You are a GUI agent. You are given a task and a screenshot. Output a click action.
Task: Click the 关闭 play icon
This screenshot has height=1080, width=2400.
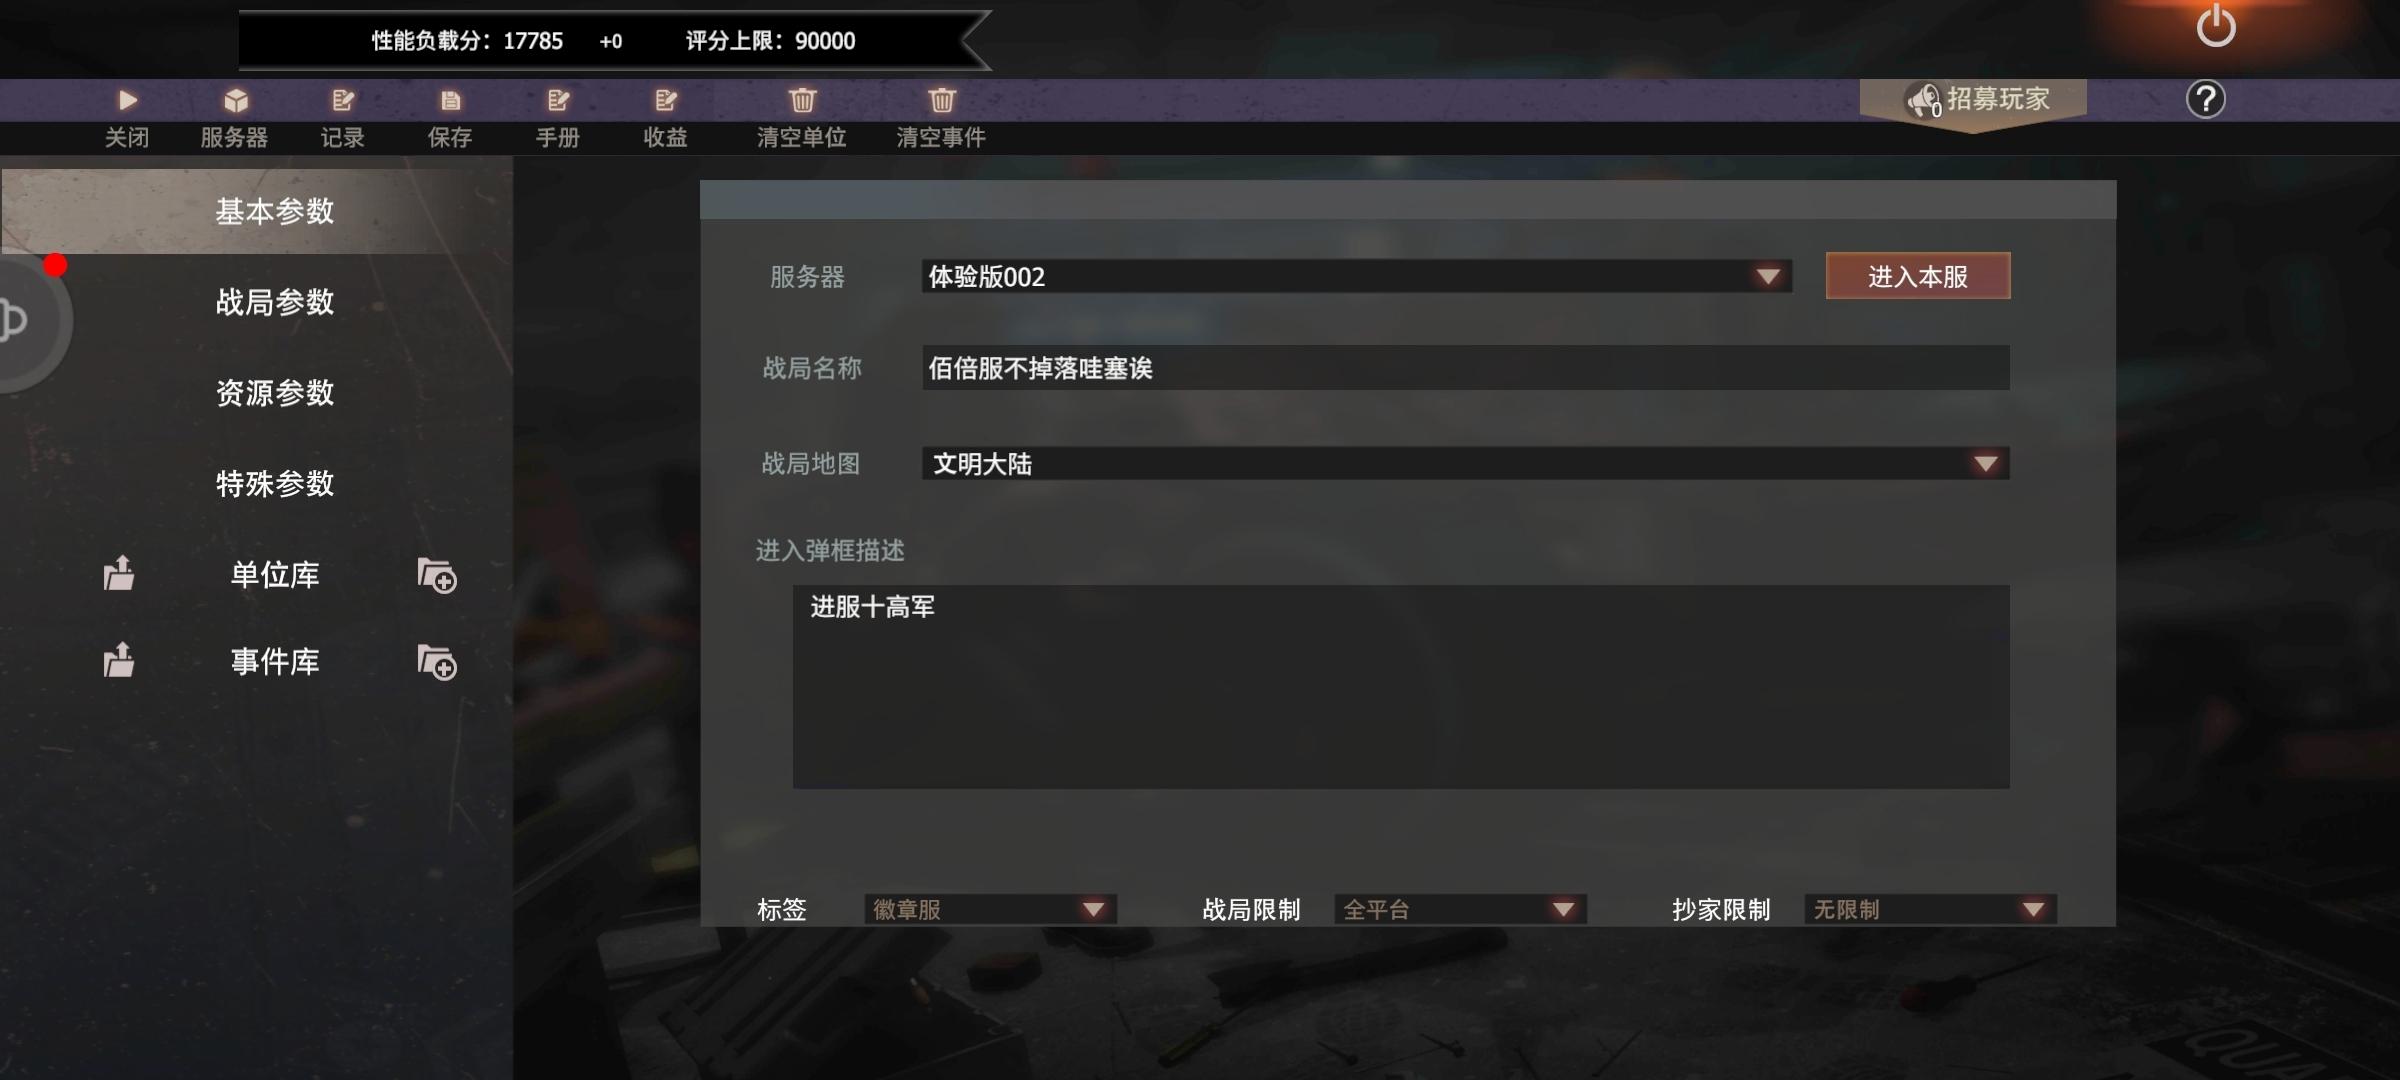point(127,100)
